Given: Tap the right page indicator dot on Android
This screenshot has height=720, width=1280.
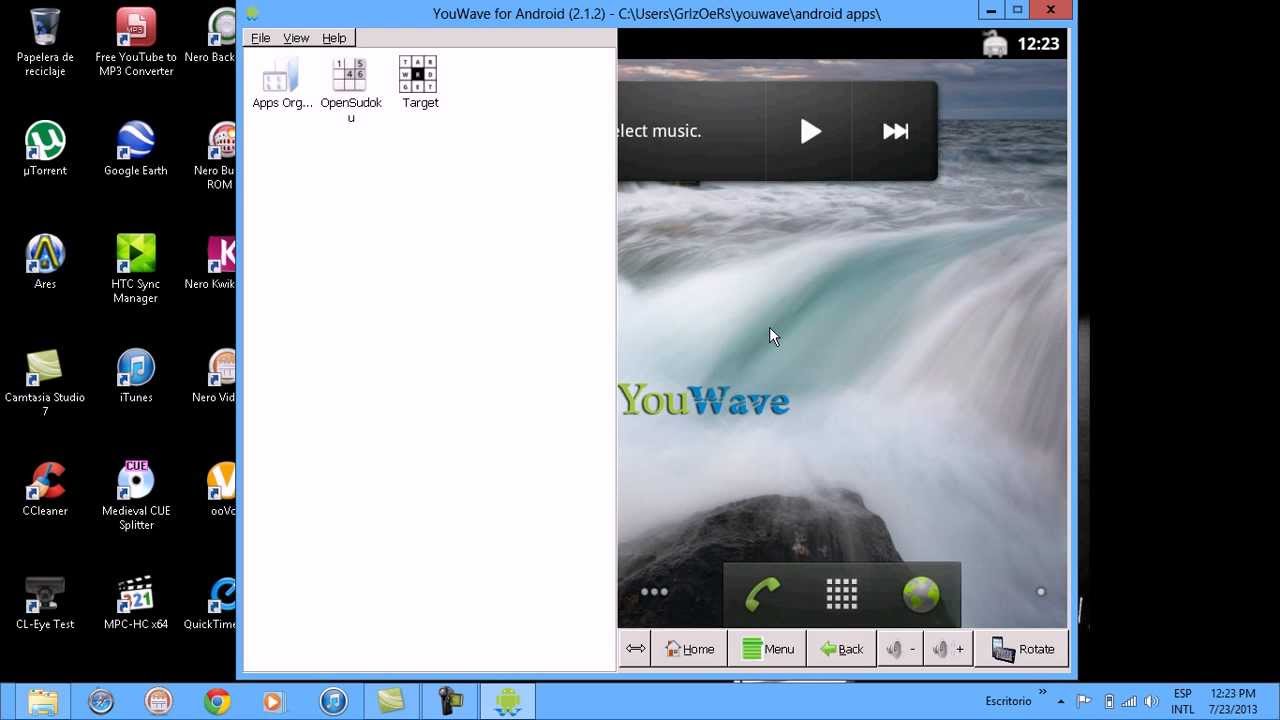Looking at the screenshot, I should point(1040,592).
